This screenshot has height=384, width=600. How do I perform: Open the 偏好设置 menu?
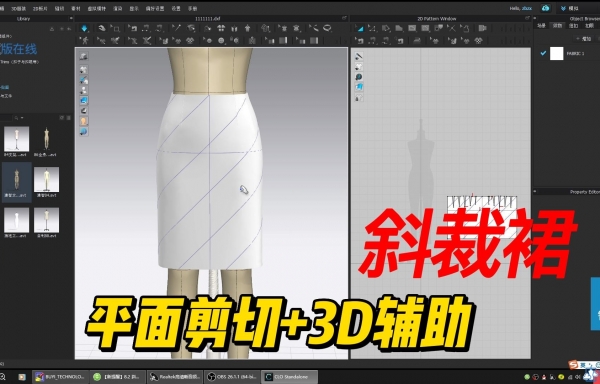click(x=155, y=8)
